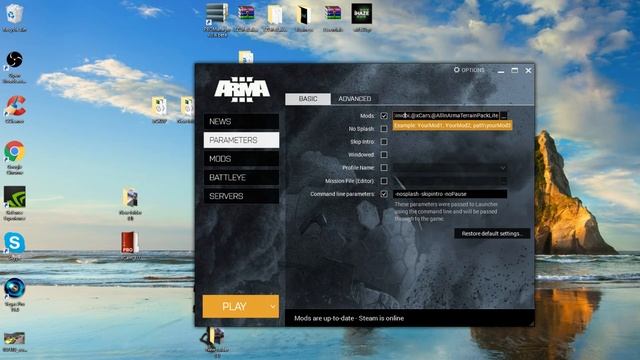Tick the Windowed checkbox
Screen dimensions: 640x360
pos(384,155)
